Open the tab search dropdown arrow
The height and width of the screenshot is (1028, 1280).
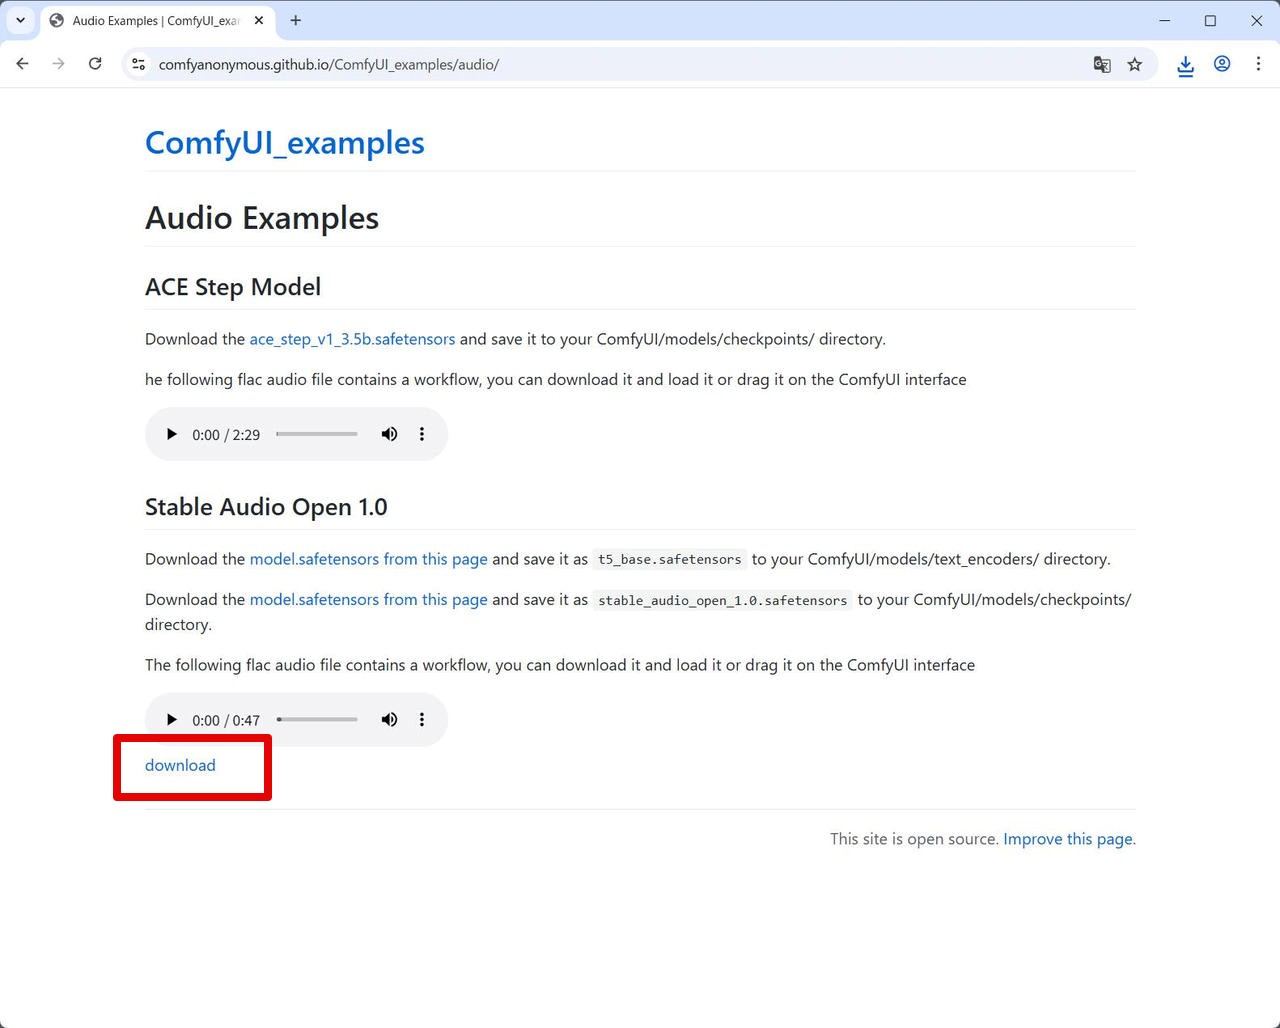pyautogui.click(x=20, y=20)
